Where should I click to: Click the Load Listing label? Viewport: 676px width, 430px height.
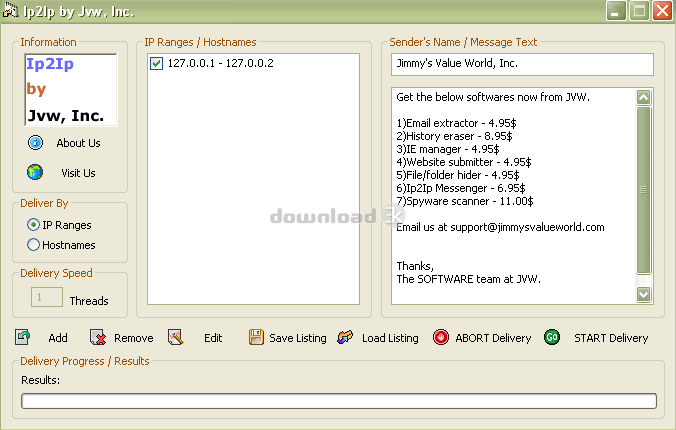point(390,338)
